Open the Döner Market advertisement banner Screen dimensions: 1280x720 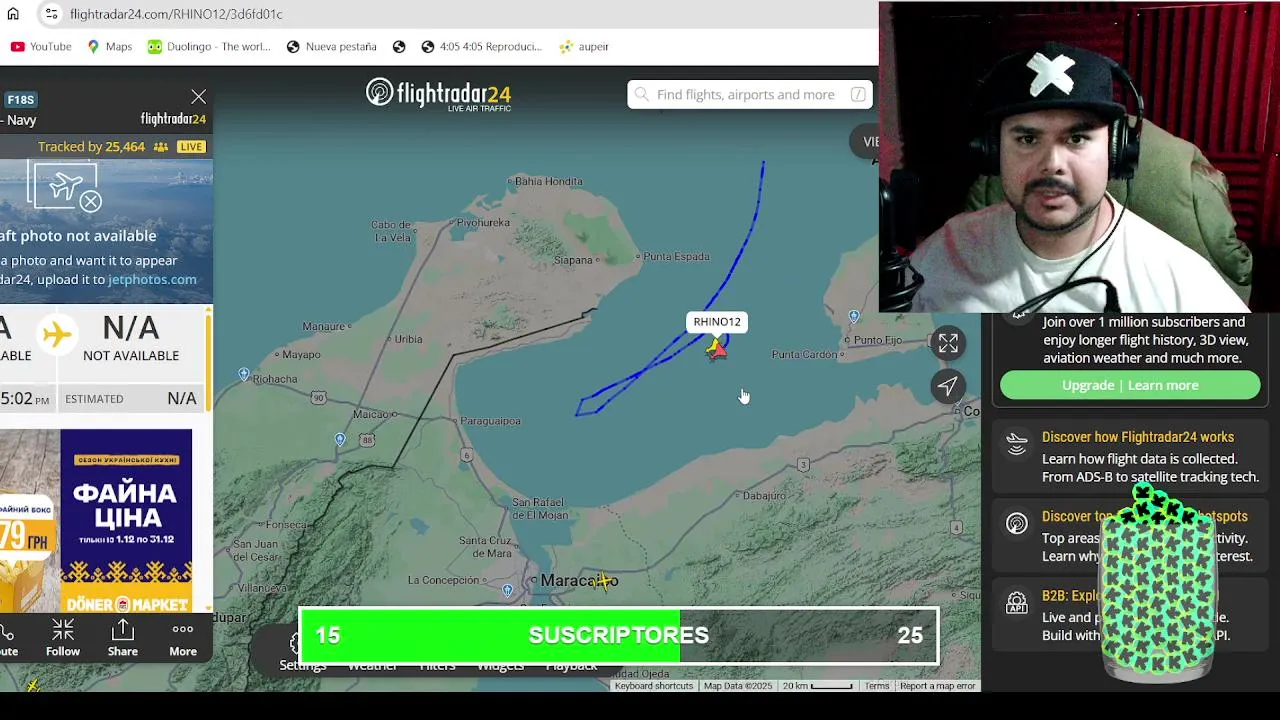tap(126, 520)
